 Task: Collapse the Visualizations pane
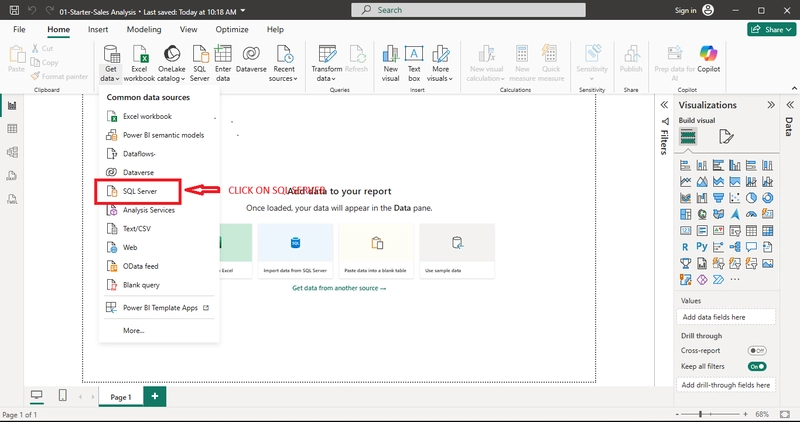click(x=770, y=105)
